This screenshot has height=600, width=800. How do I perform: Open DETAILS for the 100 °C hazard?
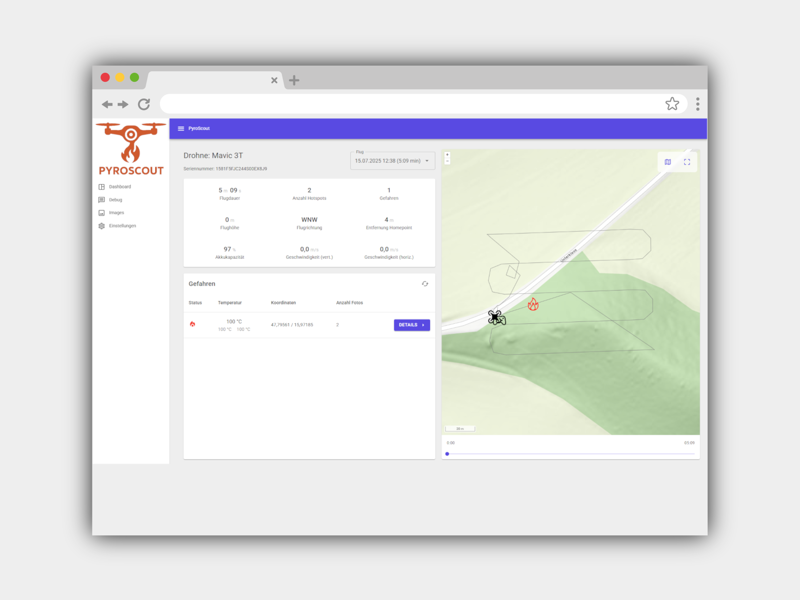point(412,325)
